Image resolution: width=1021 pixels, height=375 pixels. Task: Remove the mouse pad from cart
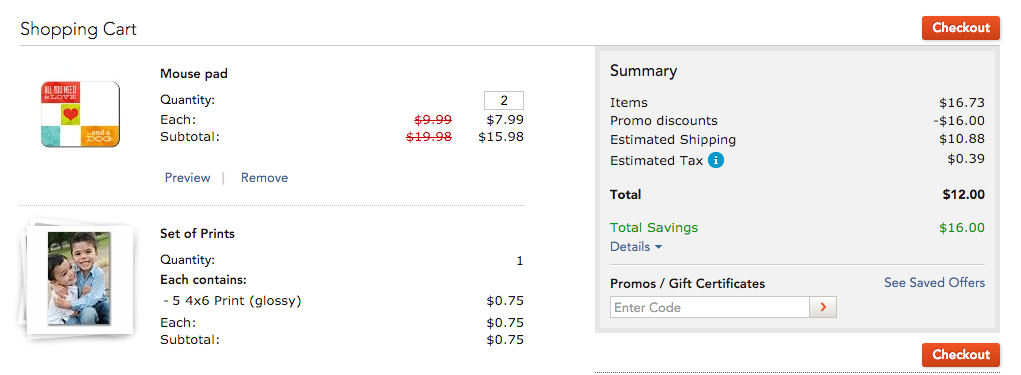click(264, 178)
